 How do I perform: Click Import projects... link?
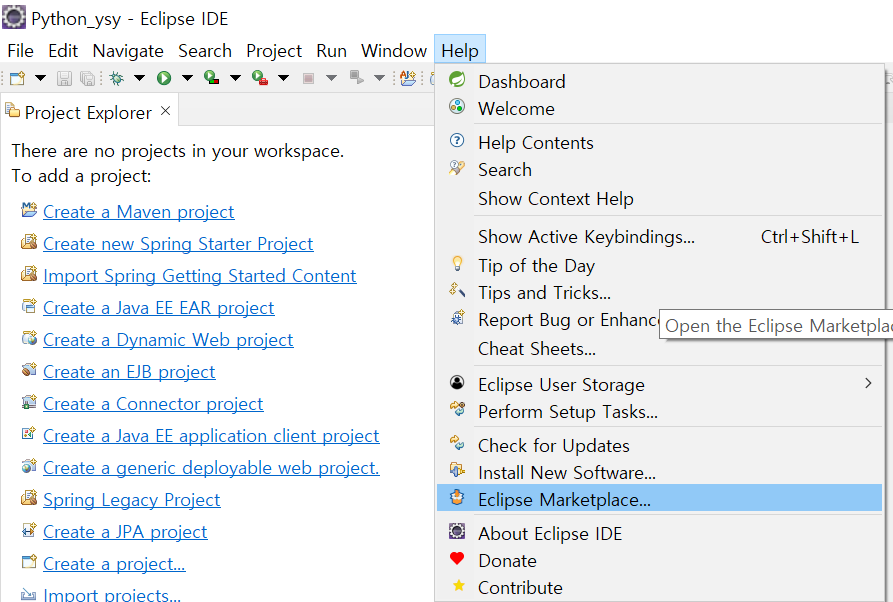(112, 594)
